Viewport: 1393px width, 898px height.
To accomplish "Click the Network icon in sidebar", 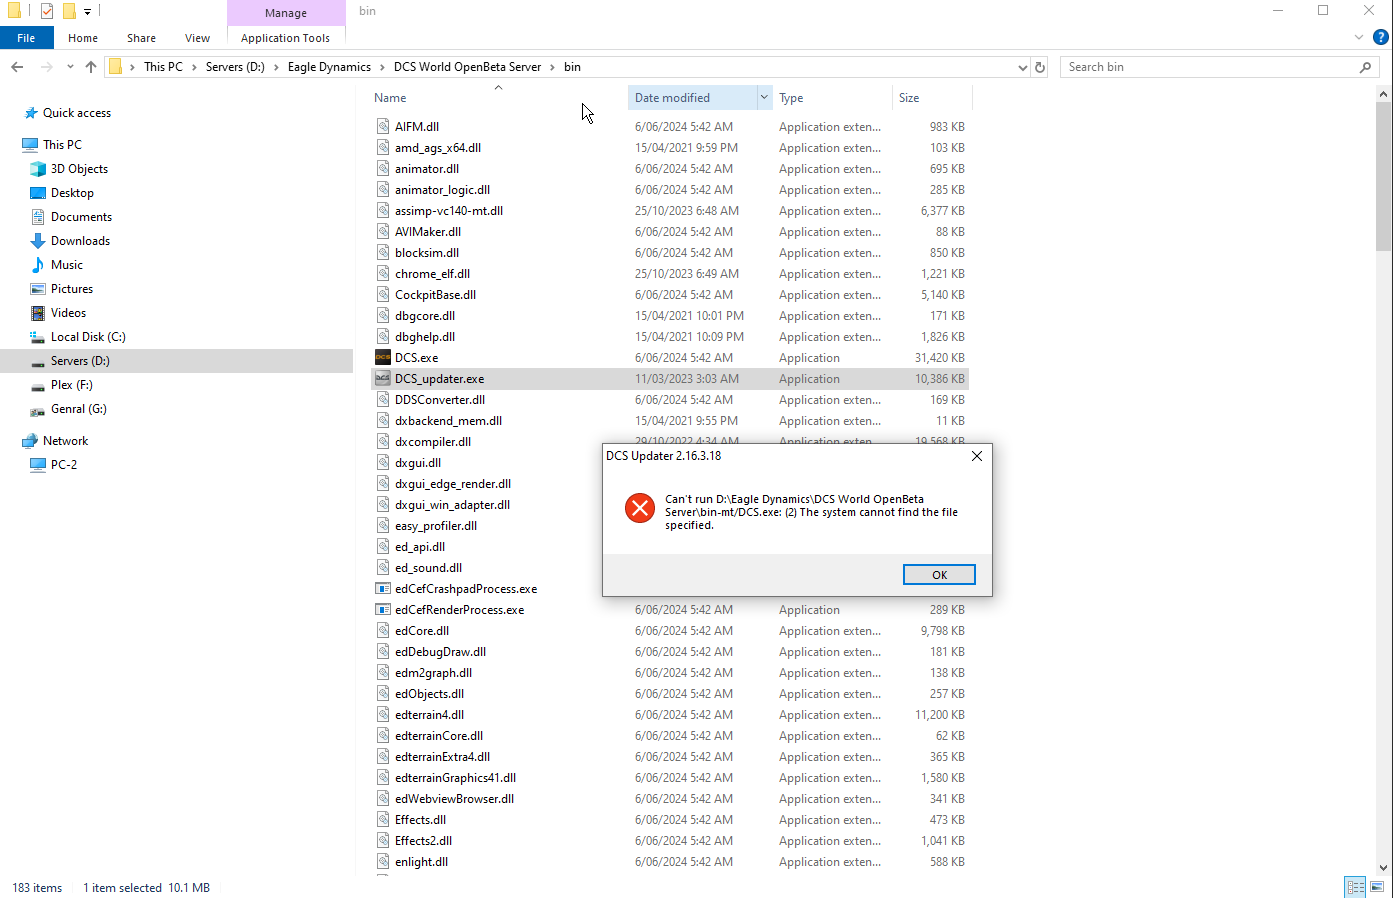I will 30,441.
